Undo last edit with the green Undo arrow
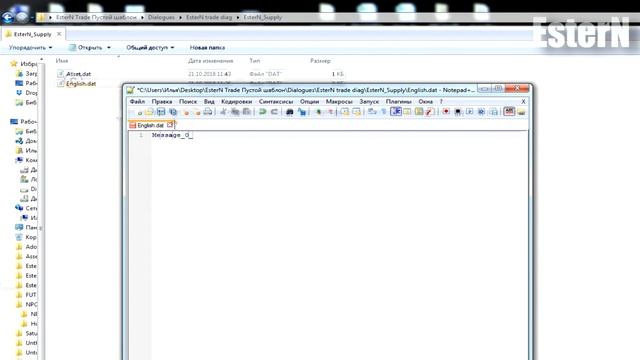The image size is (640, 360). click(262, 111)
